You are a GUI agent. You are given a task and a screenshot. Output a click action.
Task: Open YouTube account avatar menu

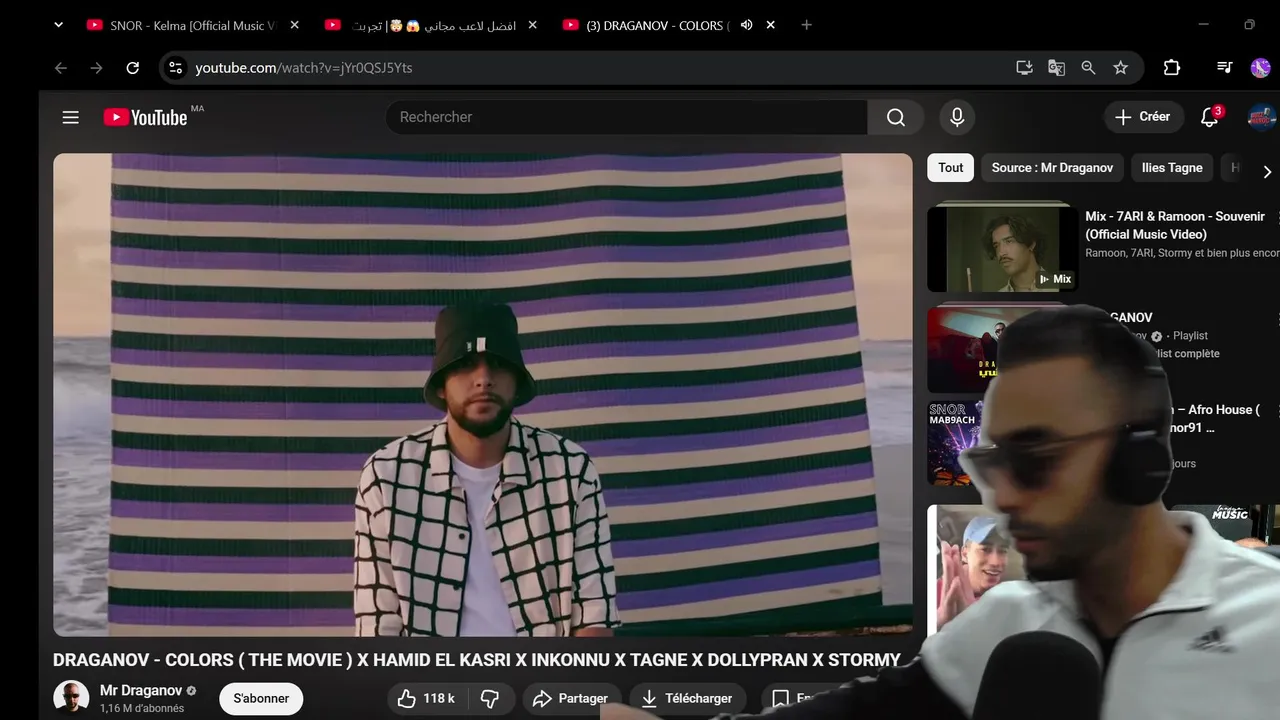point(1262,117)
